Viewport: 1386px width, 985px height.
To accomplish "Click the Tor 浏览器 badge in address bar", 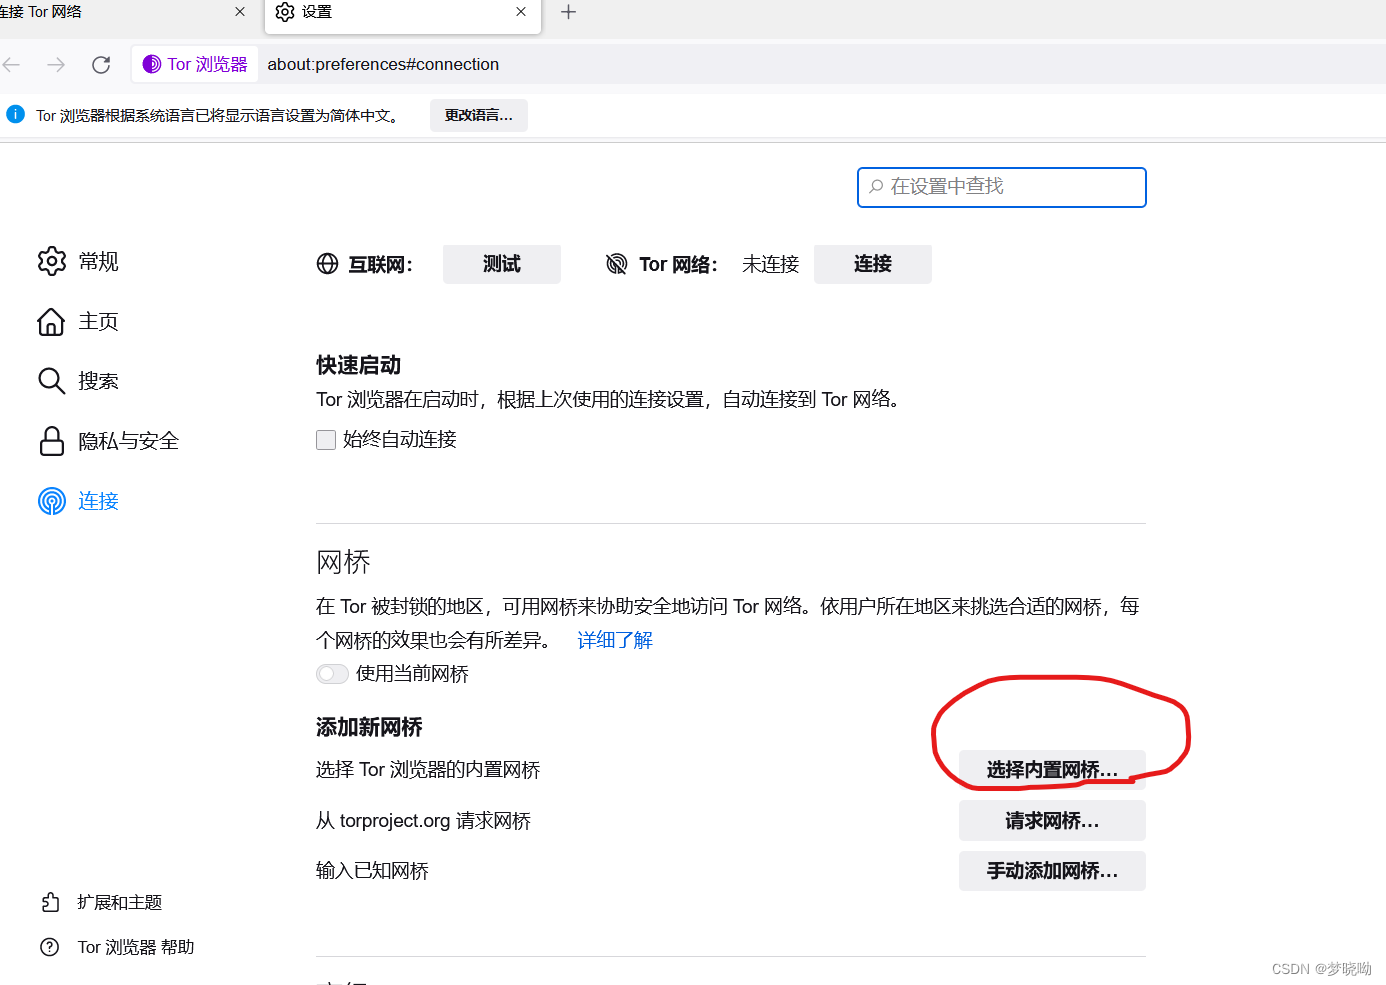I will pyautogui.click(x=194, y=64).
